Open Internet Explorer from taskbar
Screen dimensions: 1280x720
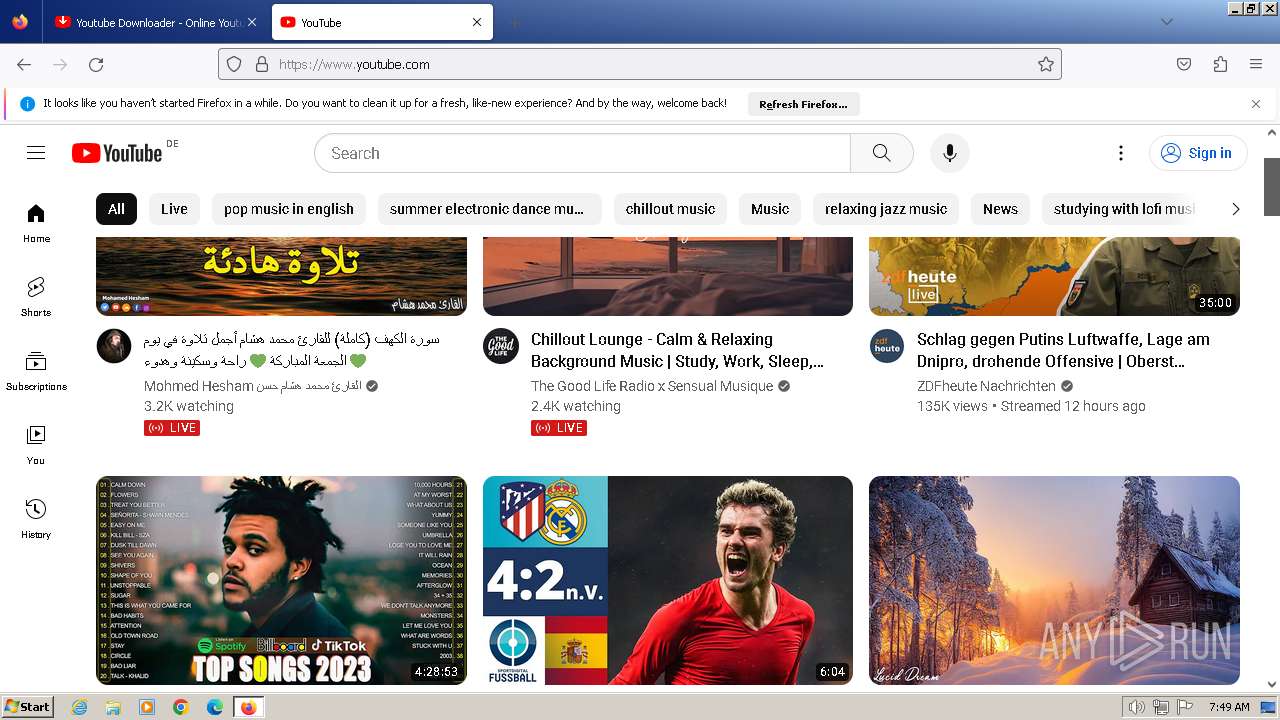click(x=80, y=707)
